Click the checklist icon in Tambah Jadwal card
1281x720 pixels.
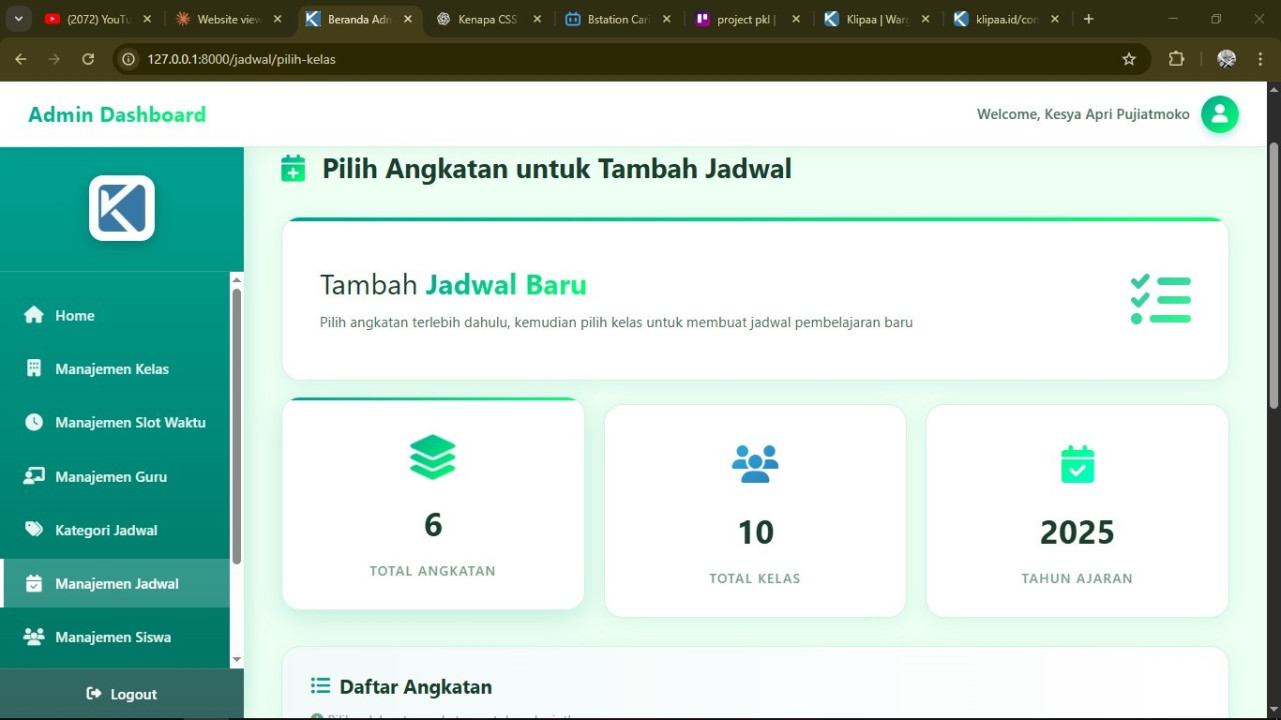(x=1160, y=299)
